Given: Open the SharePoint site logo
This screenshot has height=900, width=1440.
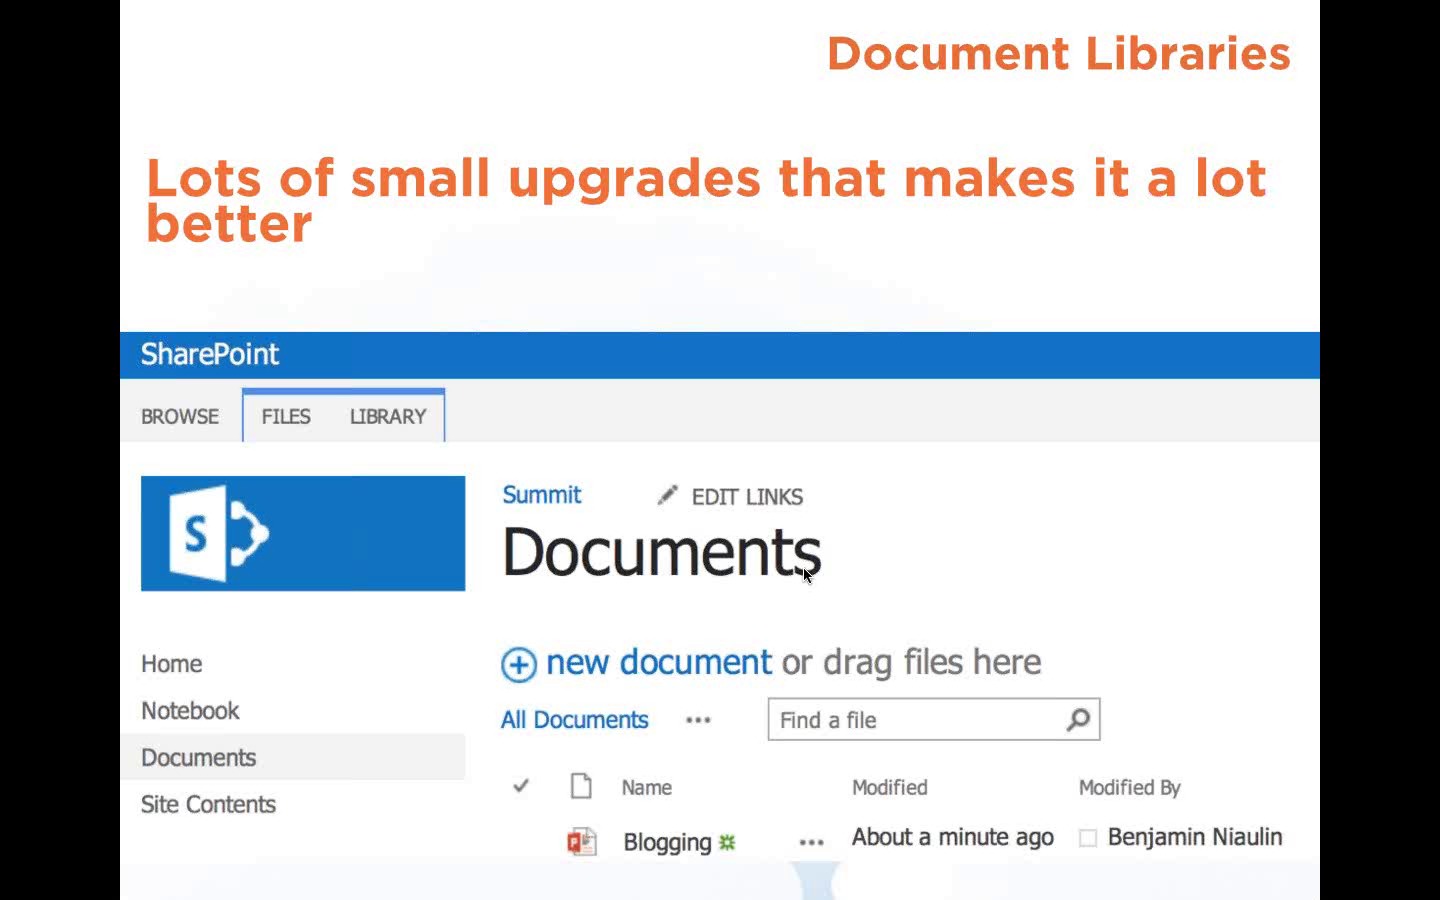Looking at the screenshot, I should point(303,533).
